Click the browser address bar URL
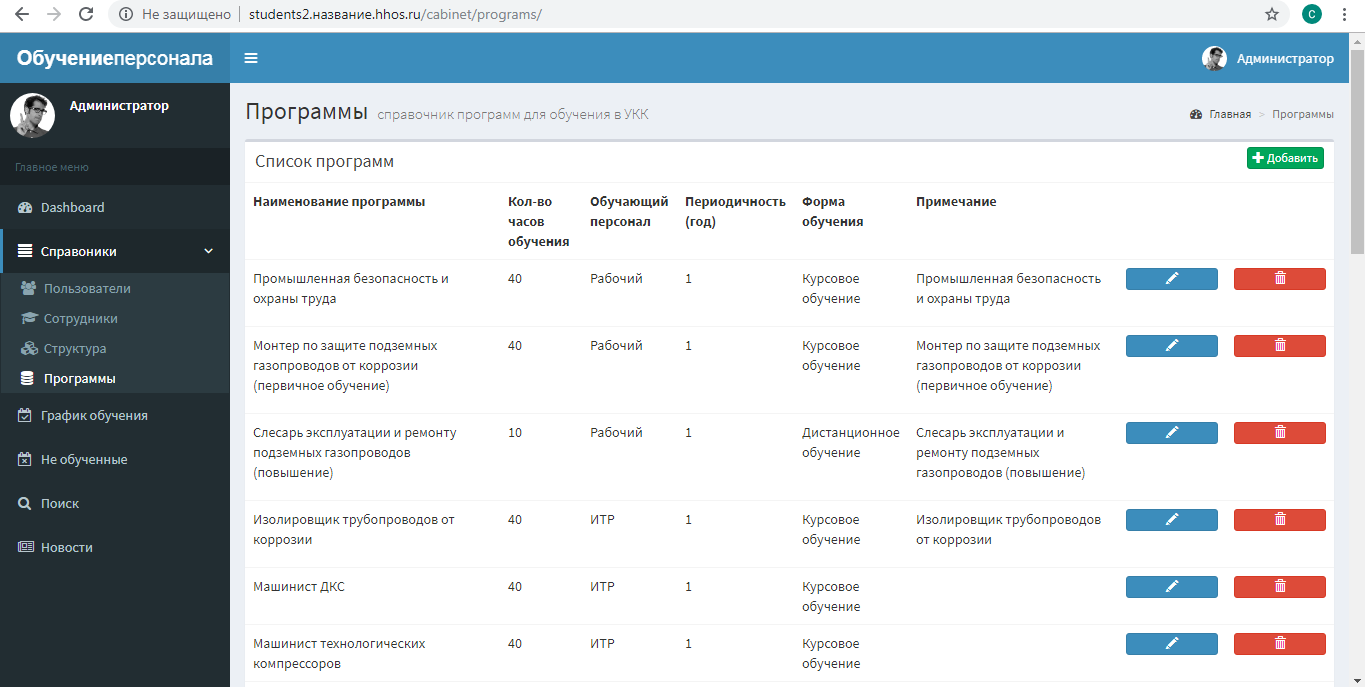The image size is (1365, 687). tap(395, 15)
